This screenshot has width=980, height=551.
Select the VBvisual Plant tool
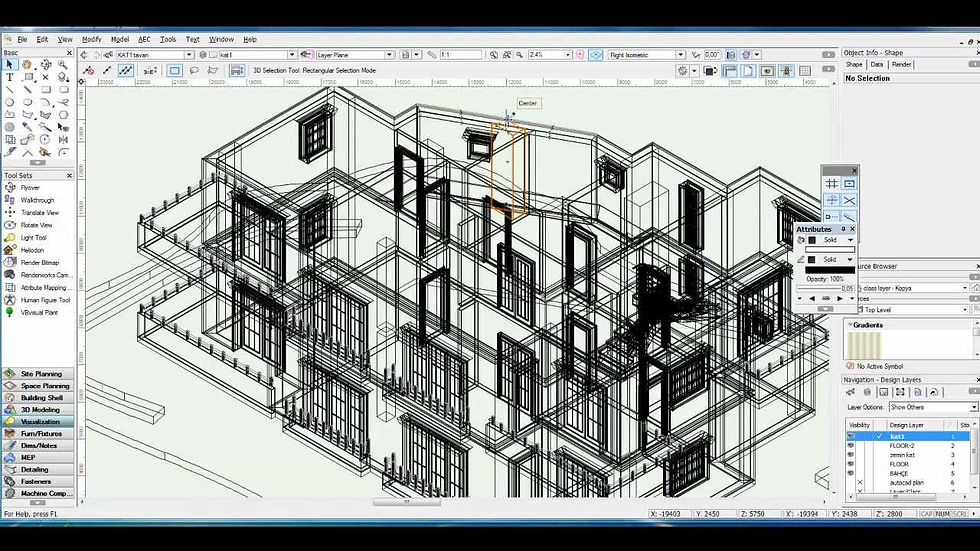coord(39,312)
